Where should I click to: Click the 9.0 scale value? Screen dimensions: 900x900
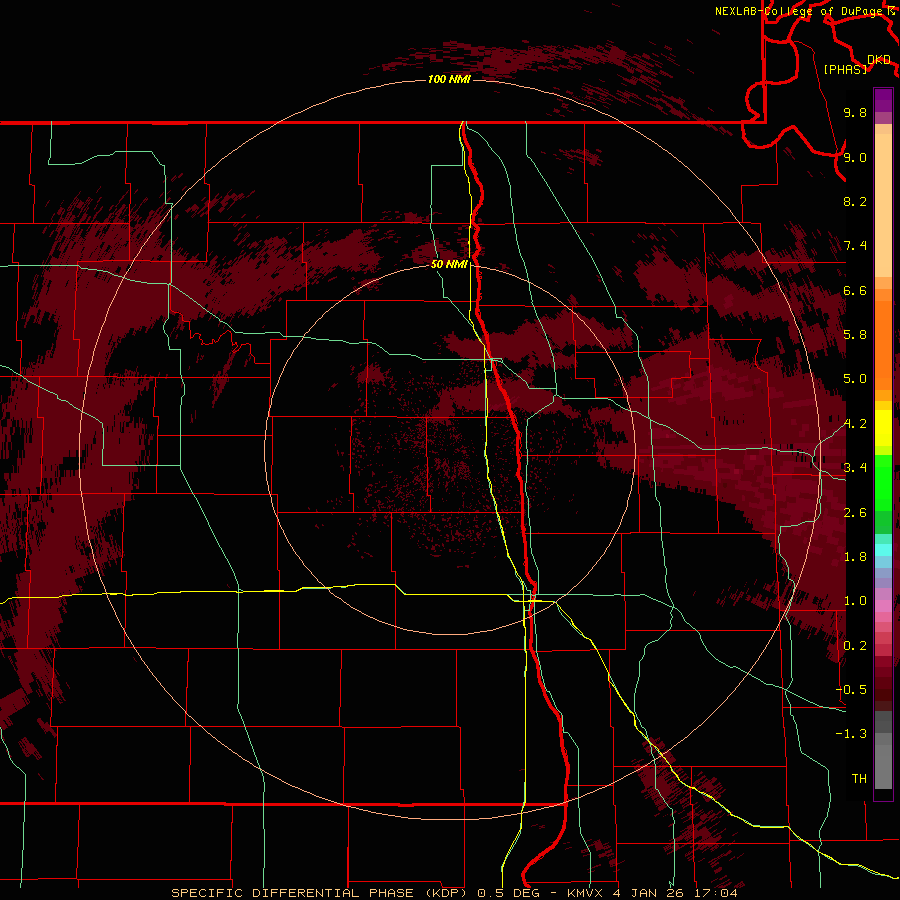click(855, 157)
